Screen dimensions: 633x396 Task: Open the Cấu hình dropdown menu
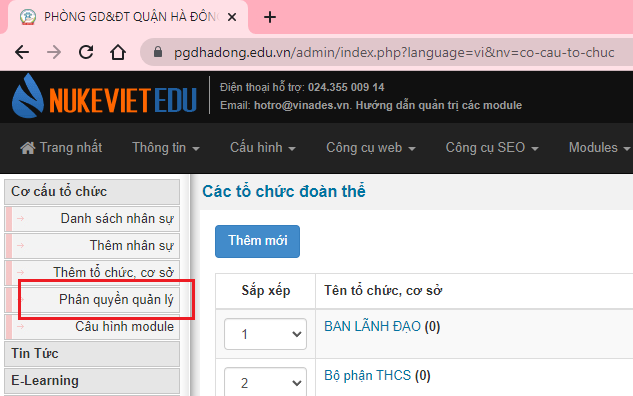263,148
